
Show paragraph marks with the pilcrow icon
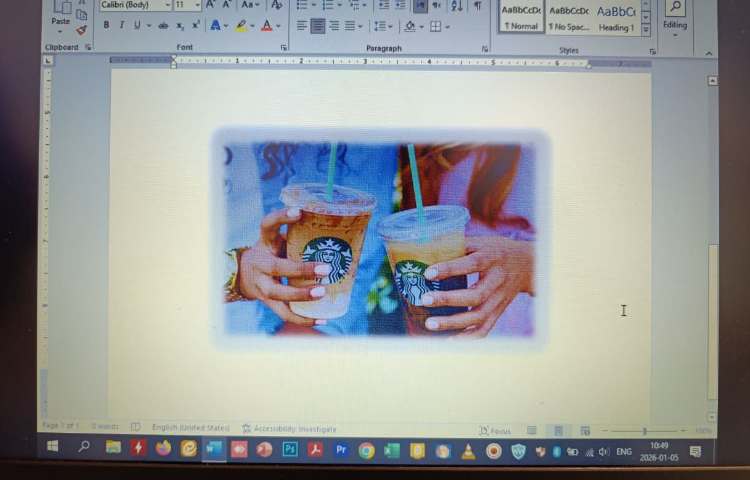tap(477, 5)
